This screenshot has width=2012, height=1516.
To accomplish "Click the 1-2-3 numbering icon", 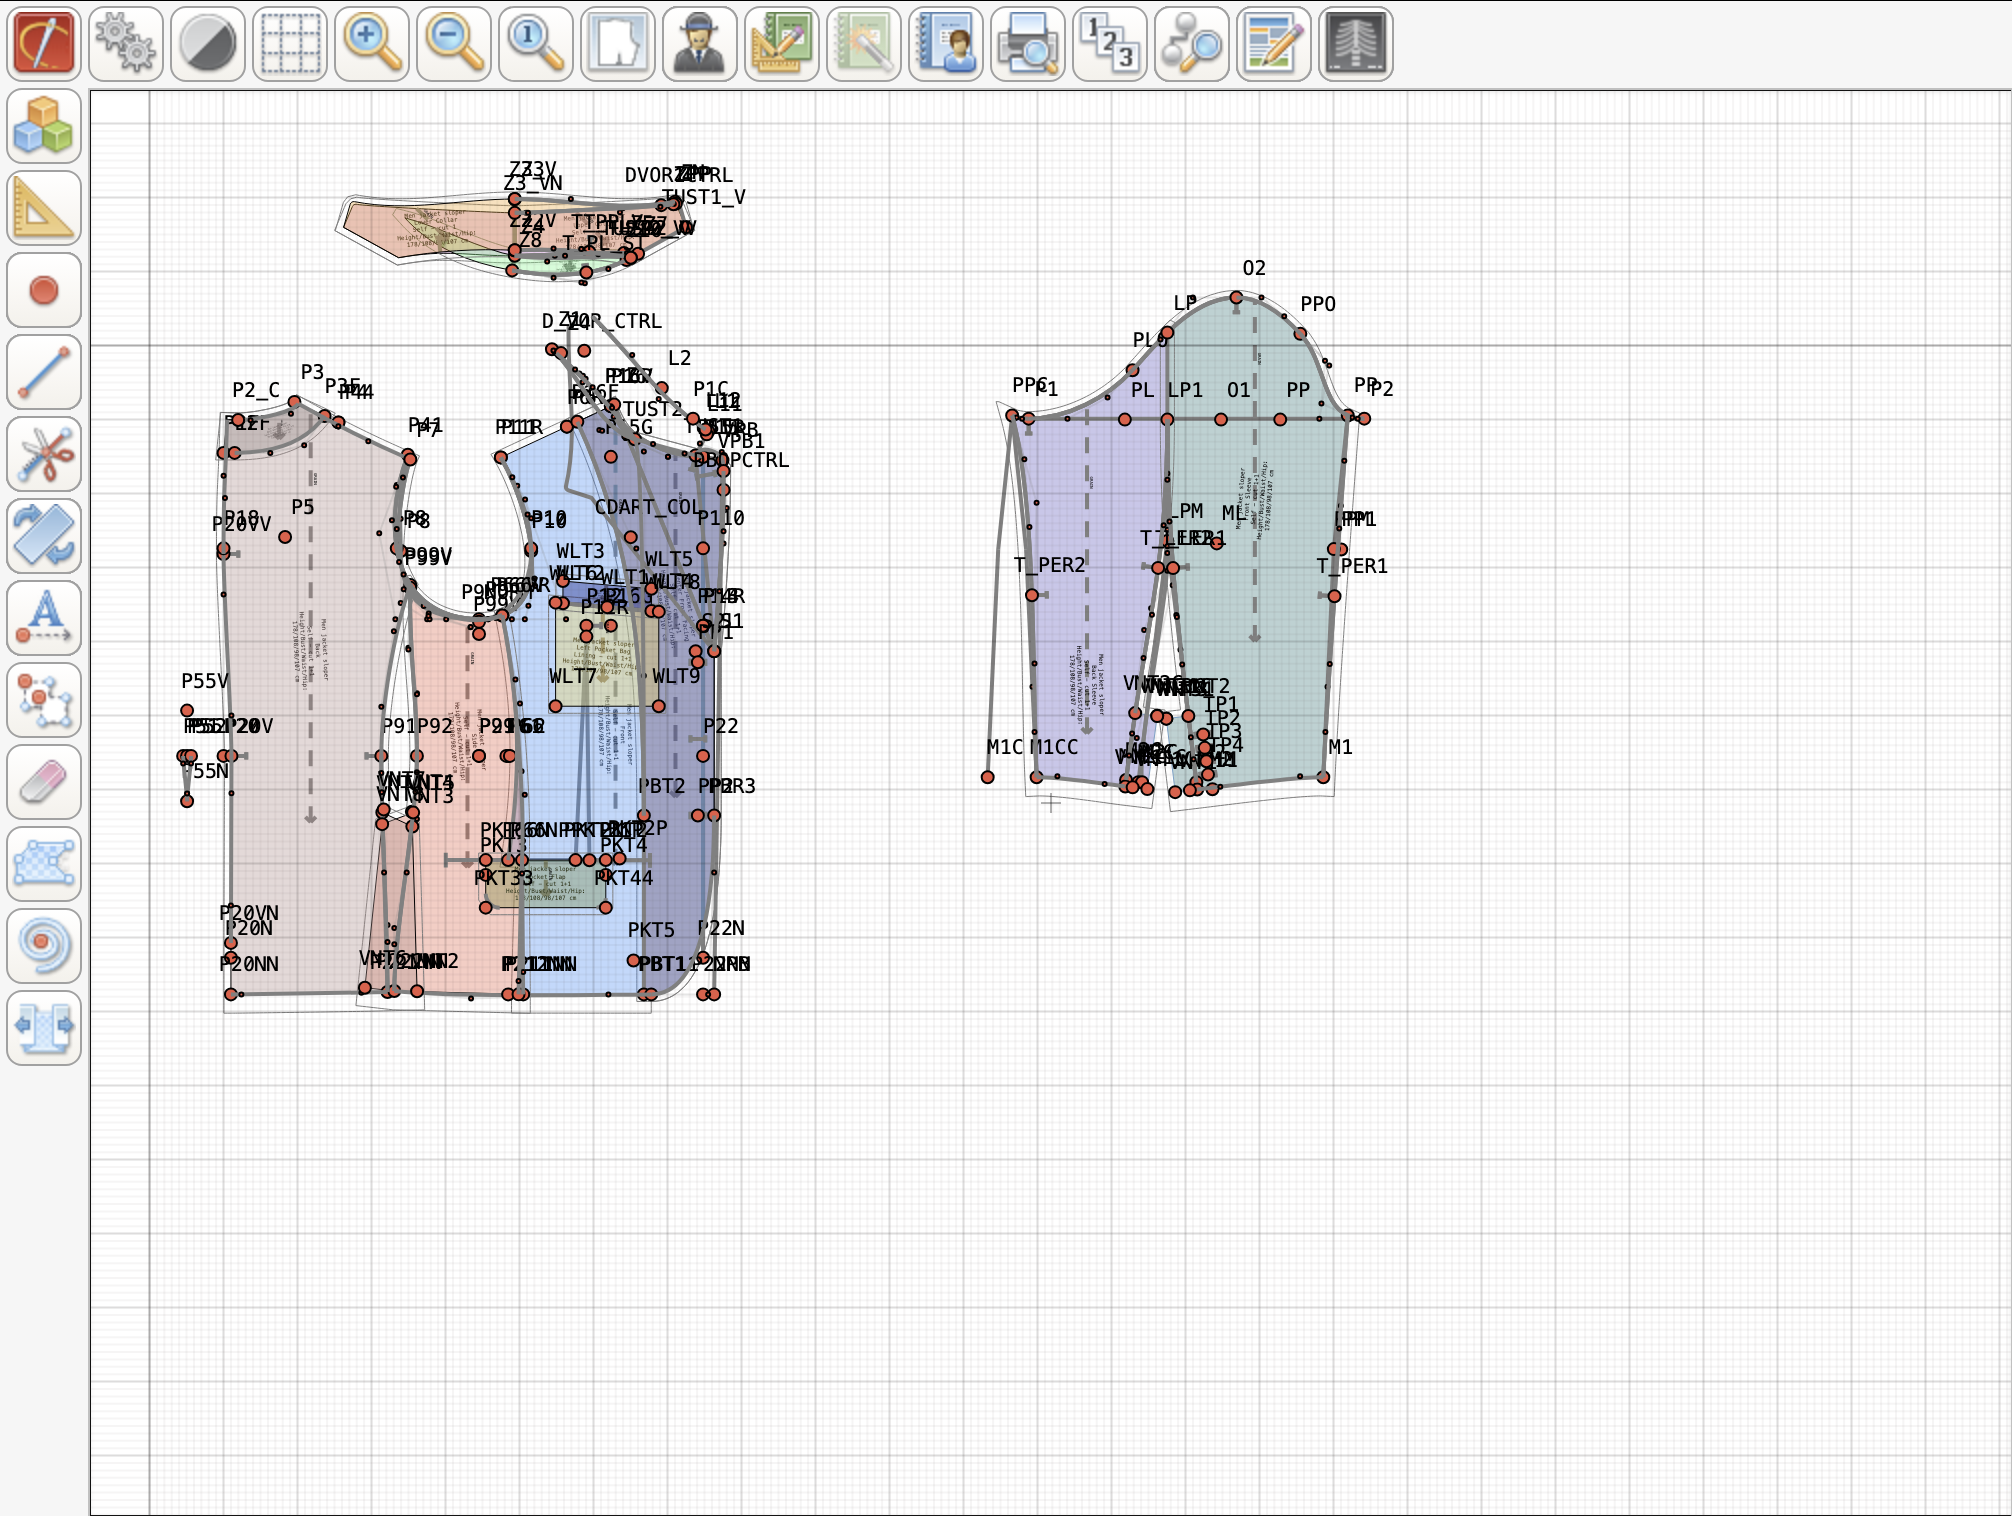I will [1110, 44].
